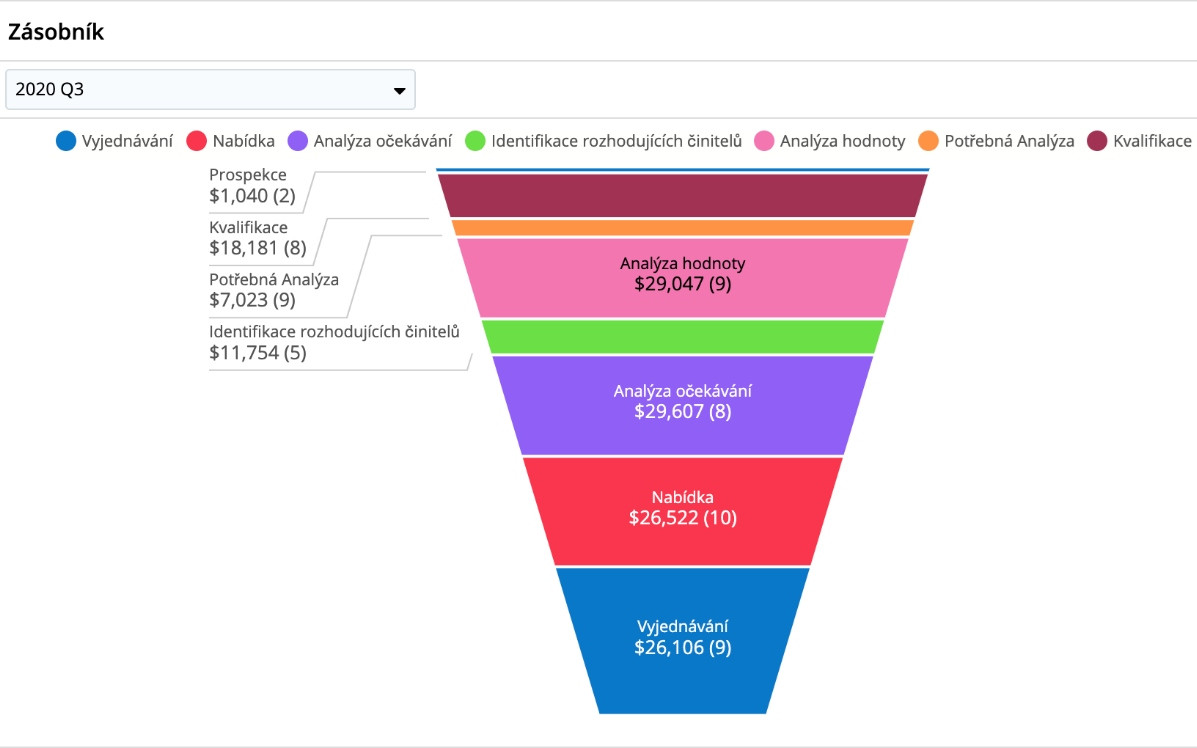Click the maroon Kvalifikace legend circle
Image resolution: width=1197 pixels, height=748 pixels.
pos(1097,141)
